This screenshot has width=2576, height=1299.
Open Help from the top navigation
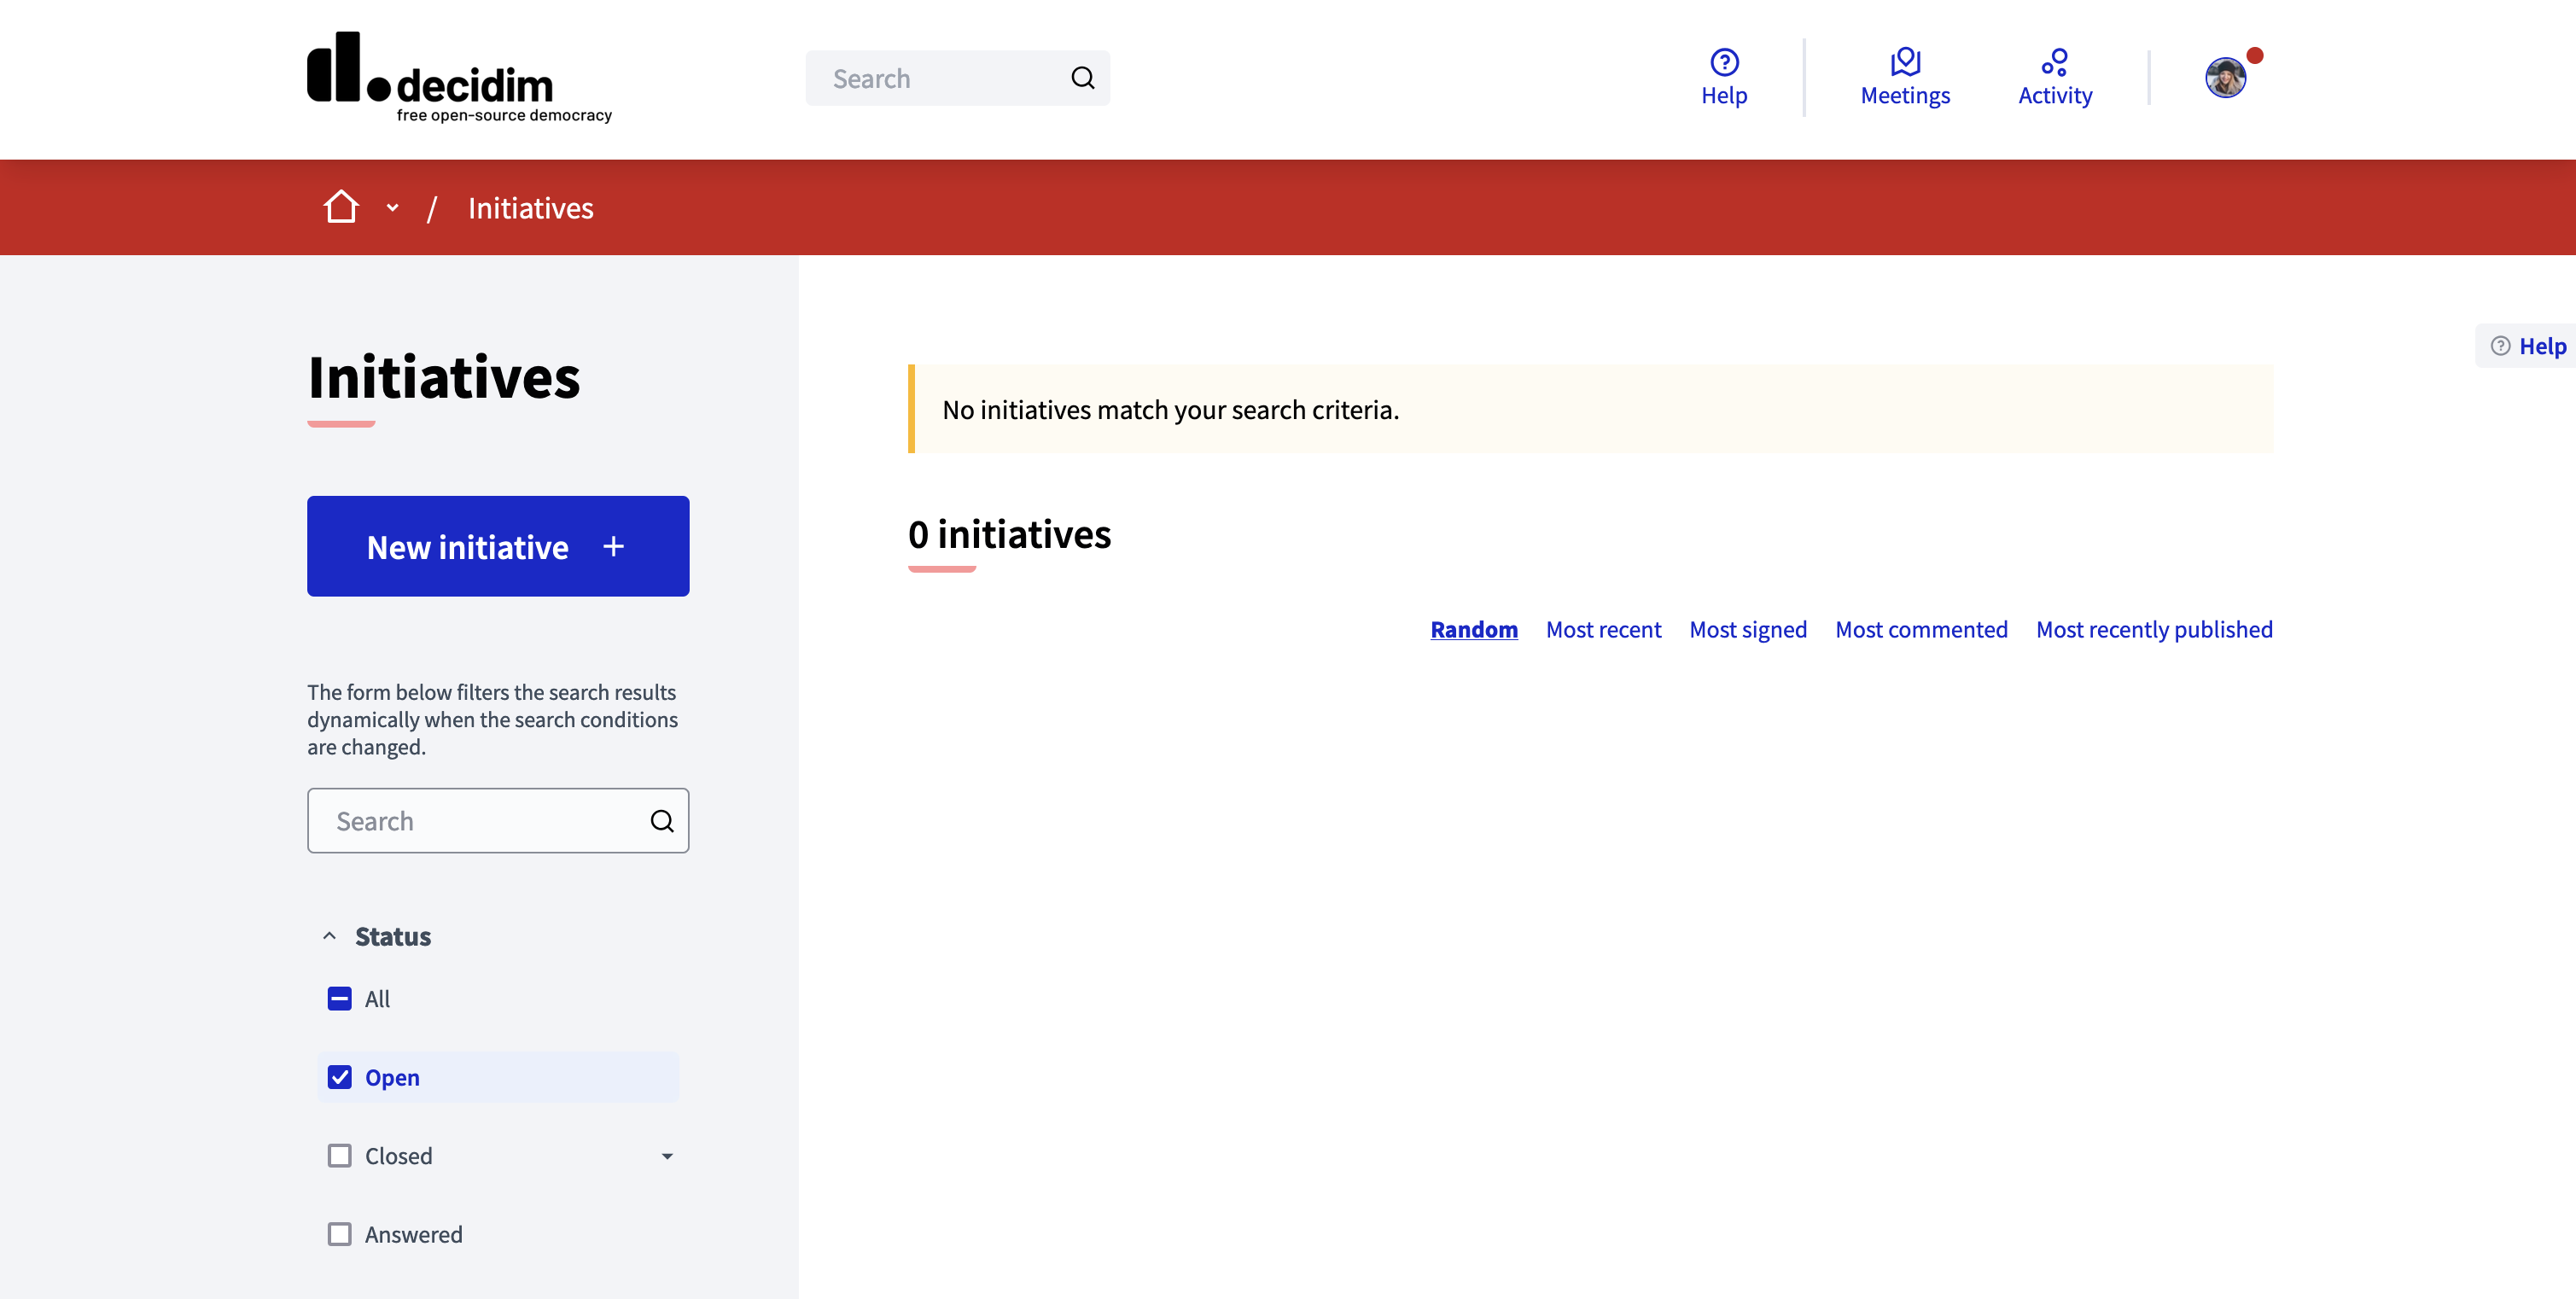1724,78
